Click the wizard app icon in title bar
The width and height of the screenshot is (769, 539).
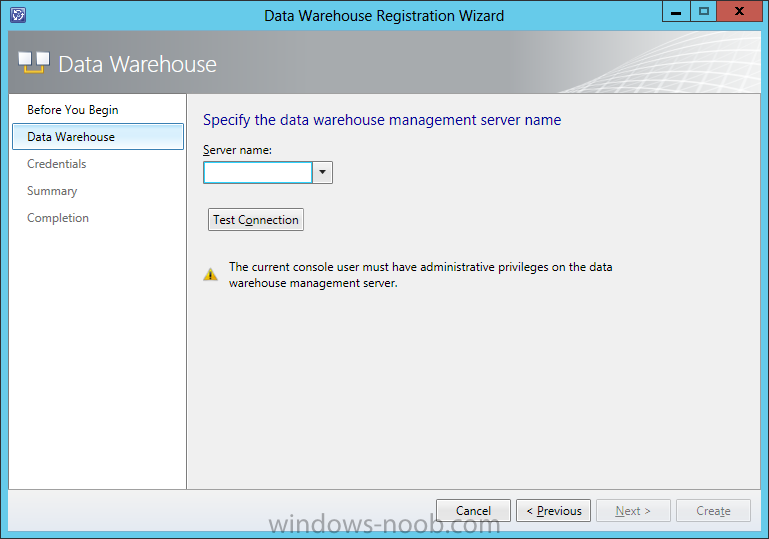click(x=18, y=15)
